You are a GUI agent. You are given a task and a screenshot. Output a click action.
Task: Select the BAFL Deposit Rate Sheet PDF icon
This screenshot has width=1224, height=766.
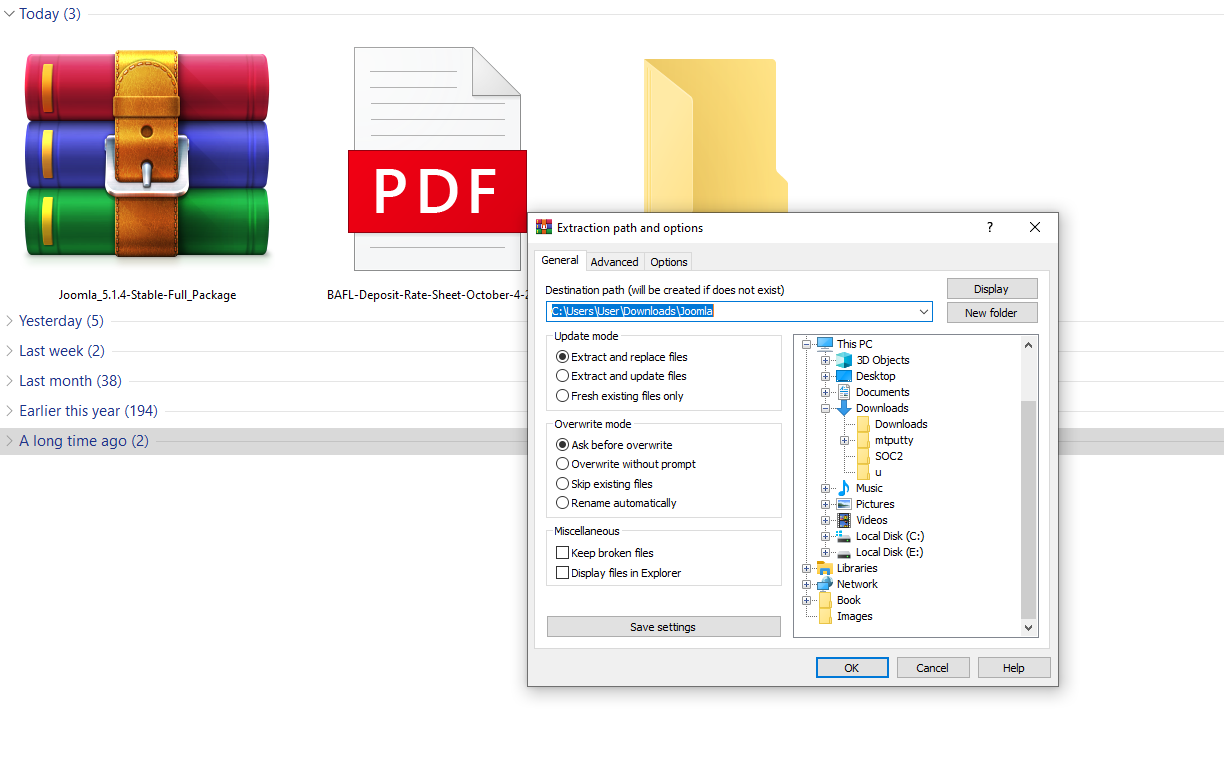(437, 159)
